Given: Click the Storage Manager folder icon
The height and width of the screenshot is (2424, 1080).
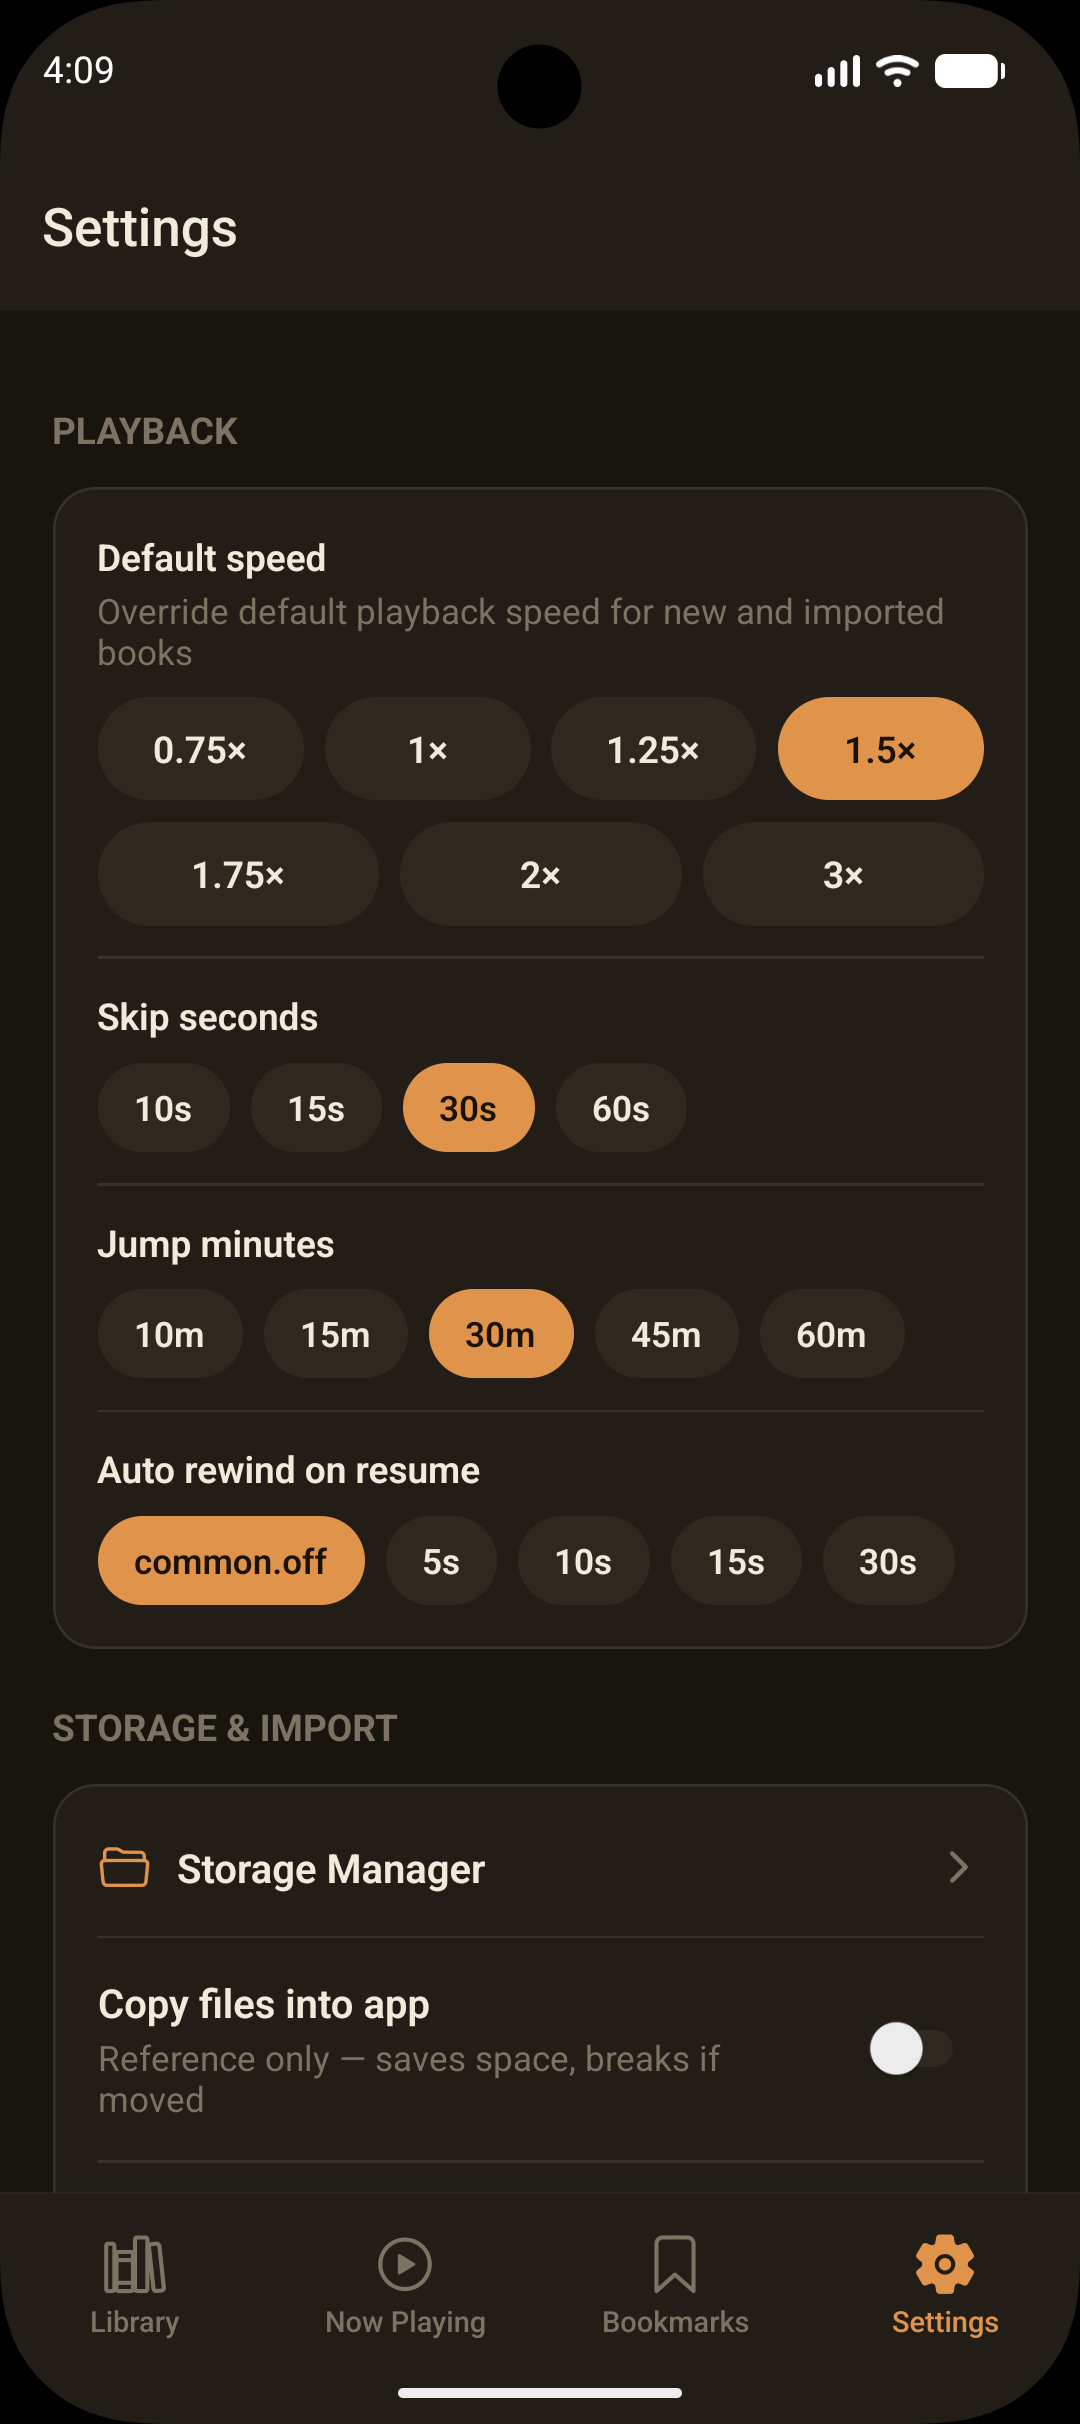Looking at the screenshot, I should (125, 1867).
